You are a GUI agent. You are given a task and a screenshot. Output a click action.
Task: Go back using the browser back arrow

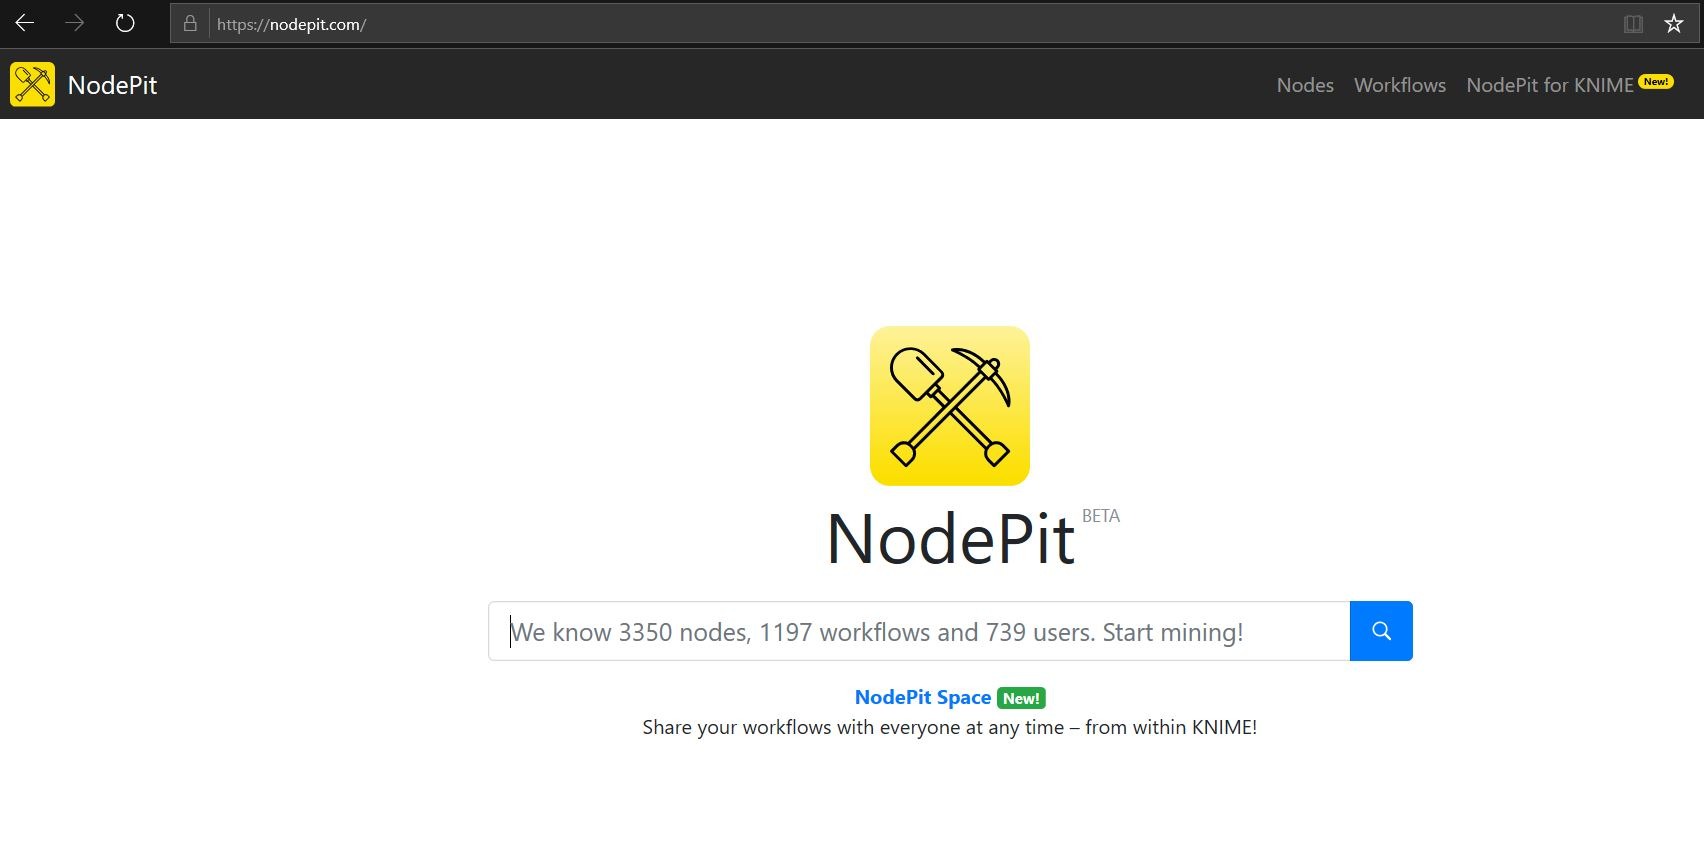pos(25,23)
